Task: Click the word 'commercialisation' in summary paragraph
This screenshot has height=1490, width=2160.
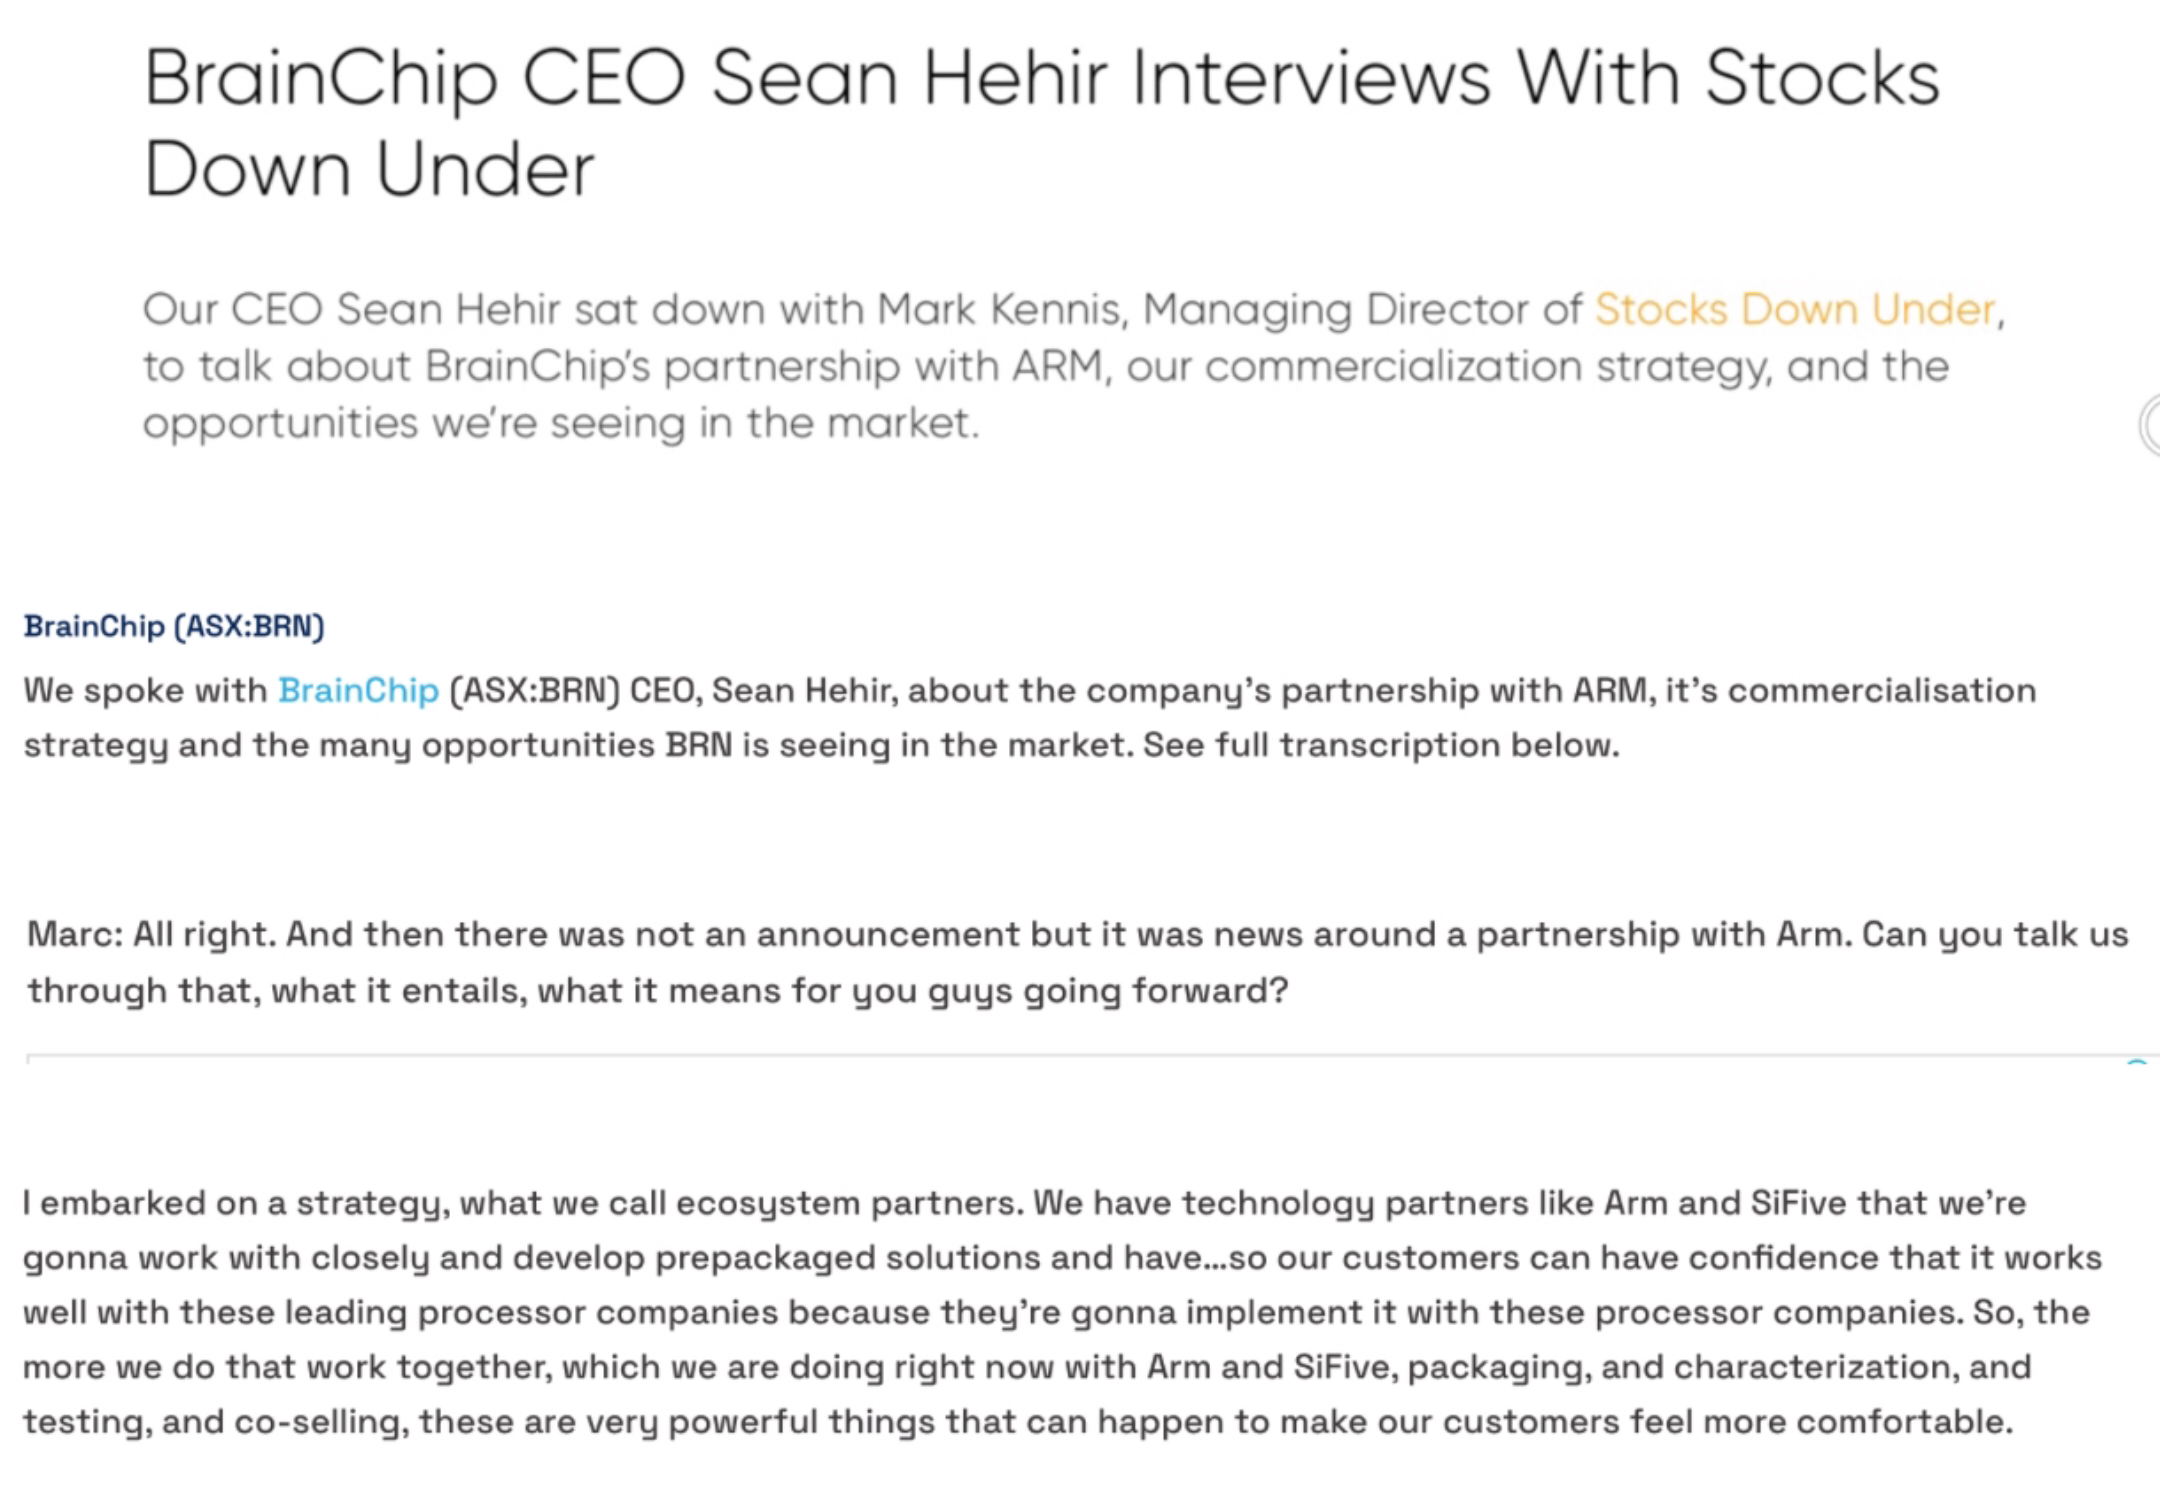Action: tap(1881, 691)
